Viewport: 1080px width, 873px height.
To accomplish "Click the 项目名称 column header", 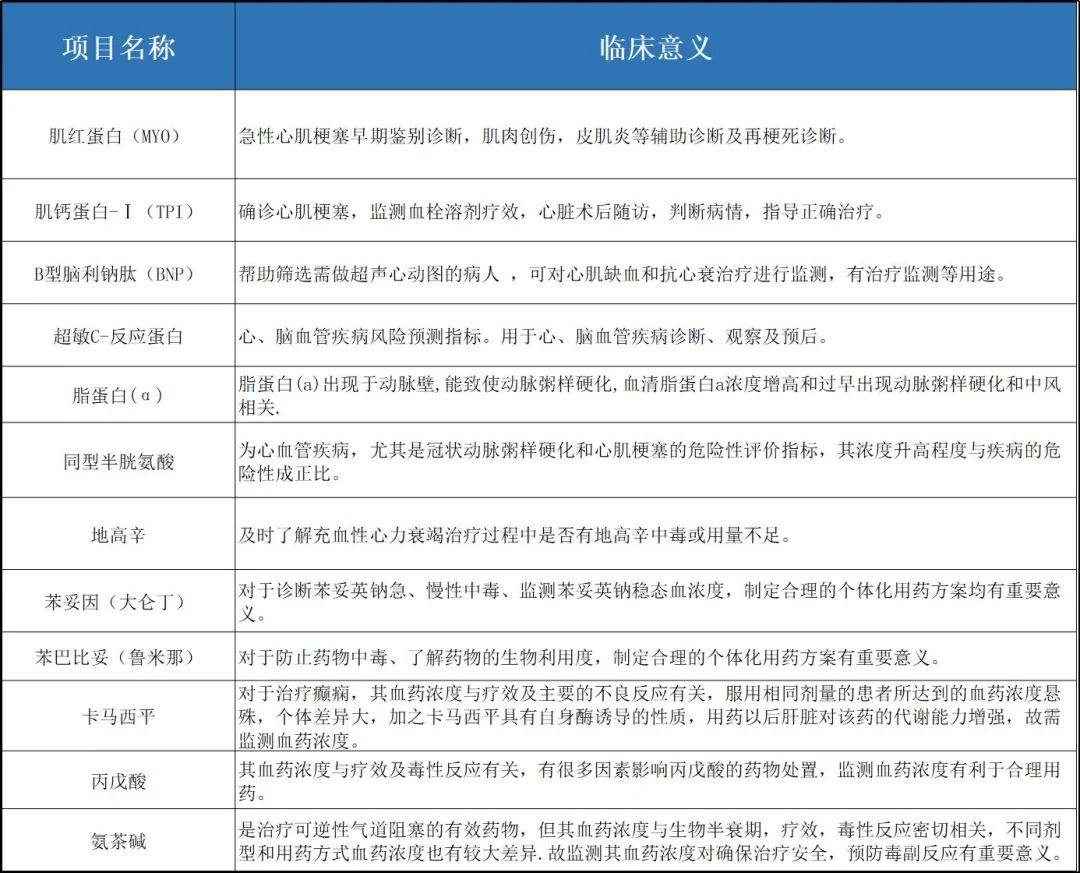I will coord(118,48).
